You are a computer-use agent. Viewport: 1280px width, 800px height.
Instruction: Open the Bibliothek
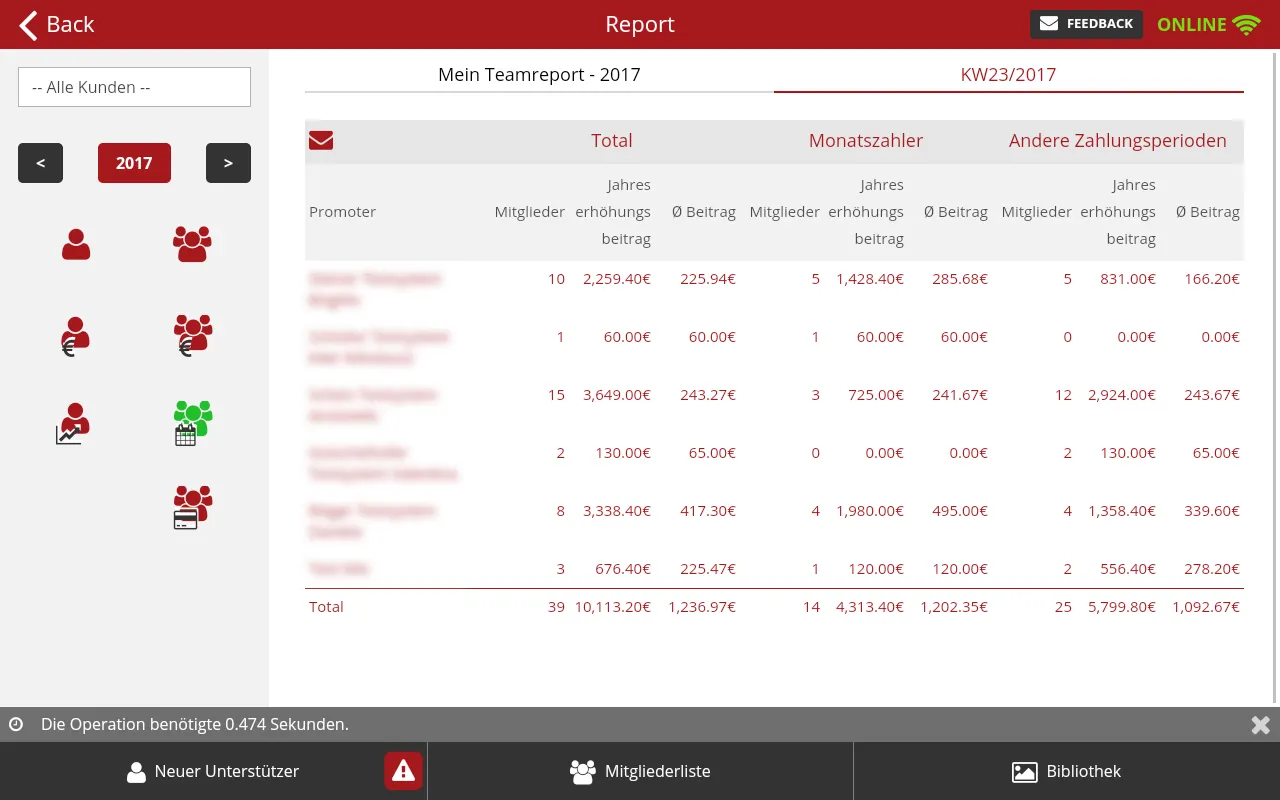coord(1066,771)
